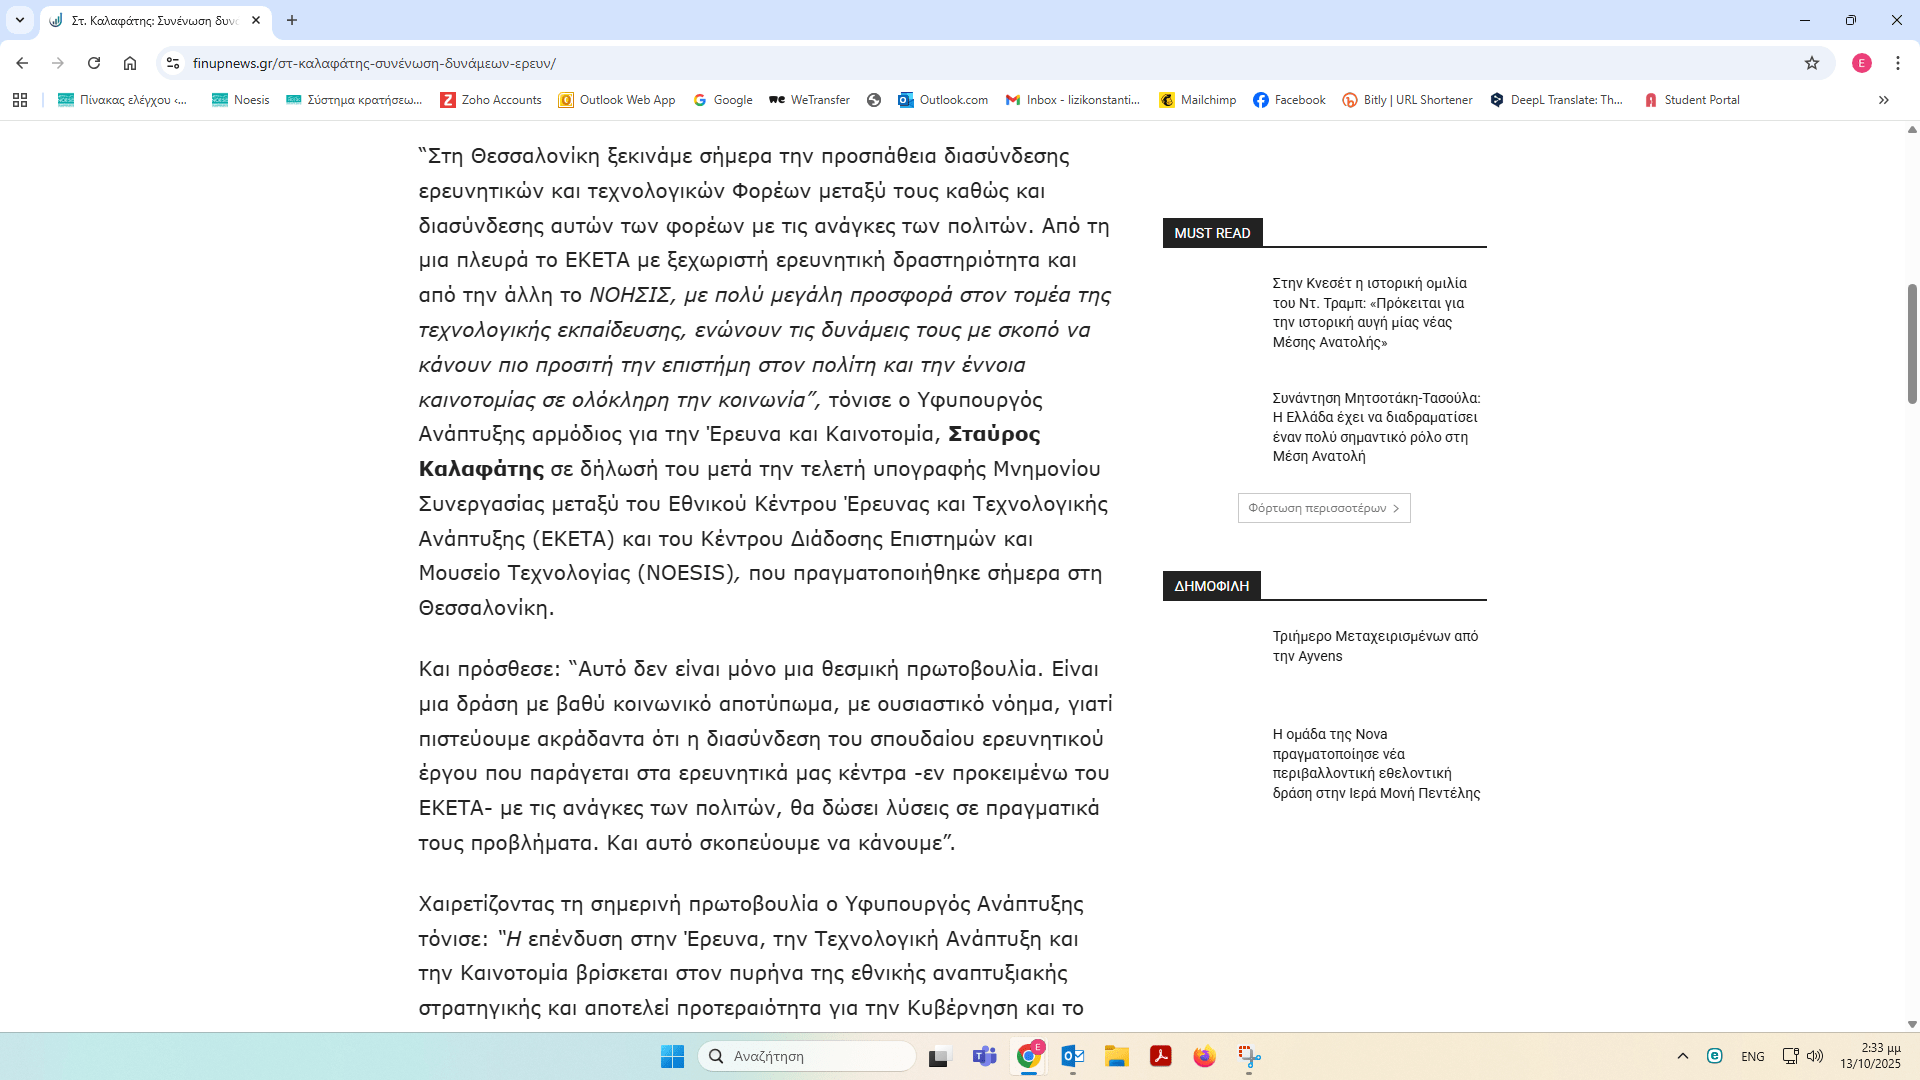Open a new browser tab
Viewport: 1920px width, 1080px height.
292,20
